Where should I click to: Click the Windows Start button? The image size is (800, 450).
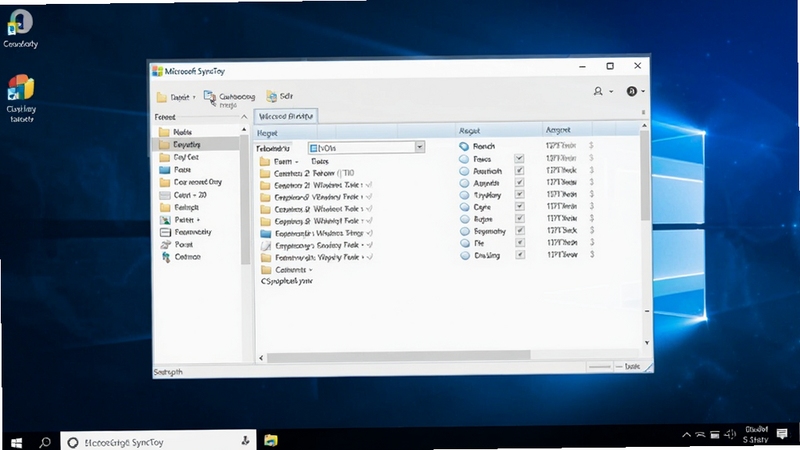click(16, 442)
